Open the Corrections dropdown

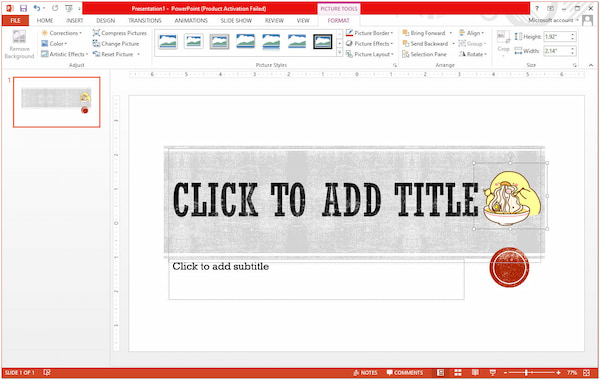[x=62, y=33]
